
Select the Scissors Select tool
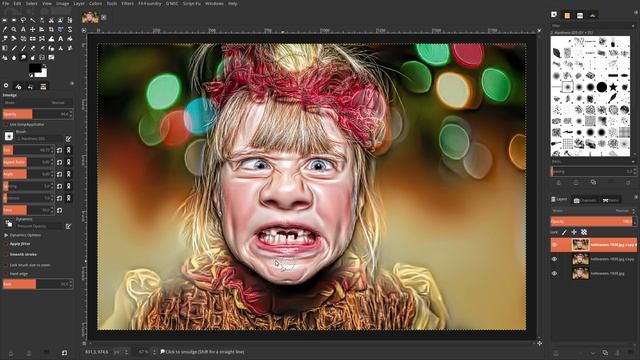click(51, 20)
